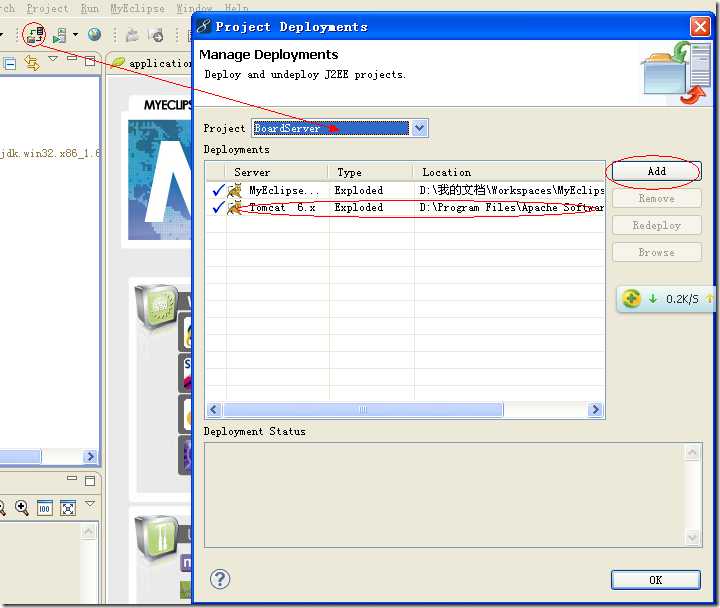Click the Run/Stop Servers toolbar icon
This screenshot has height=608, width=720.
60,35
